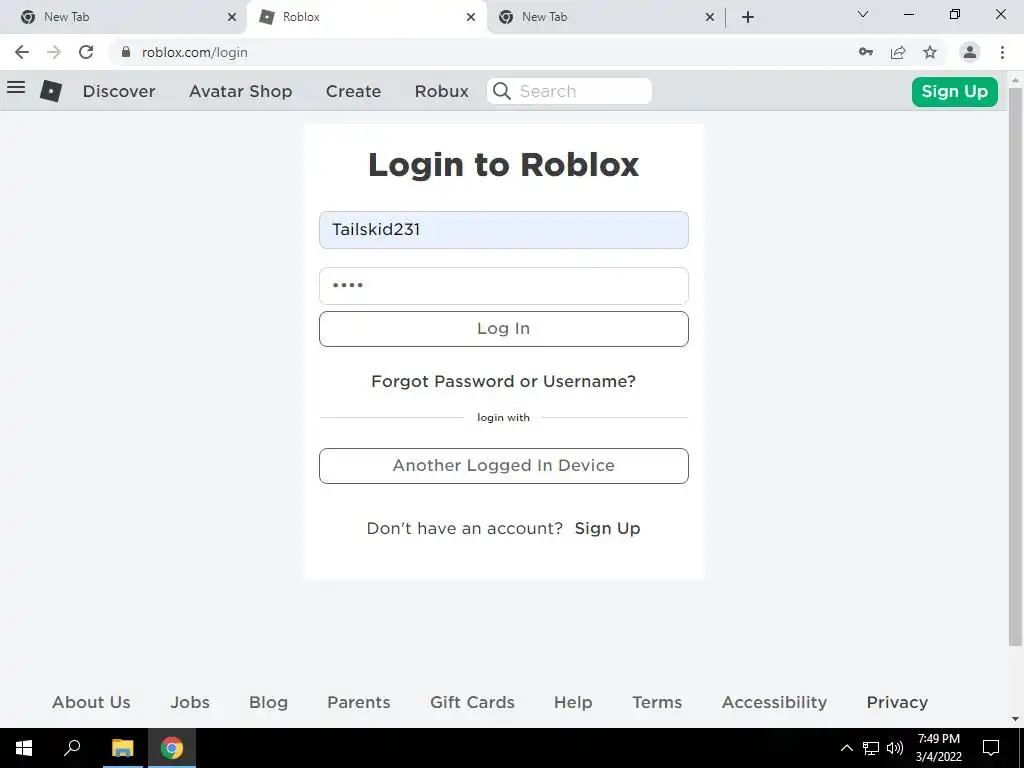Restore down the Chrome window
The width and height of the screenshot is (1024, 768).
coord(955,14)
